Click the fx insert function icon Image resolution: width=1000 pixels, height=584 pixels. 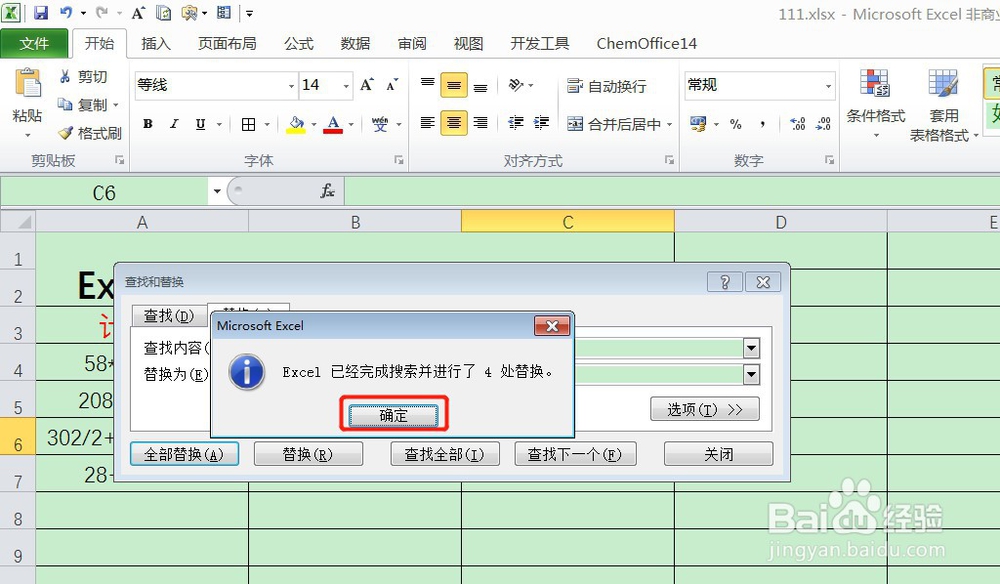pos(327,191)
